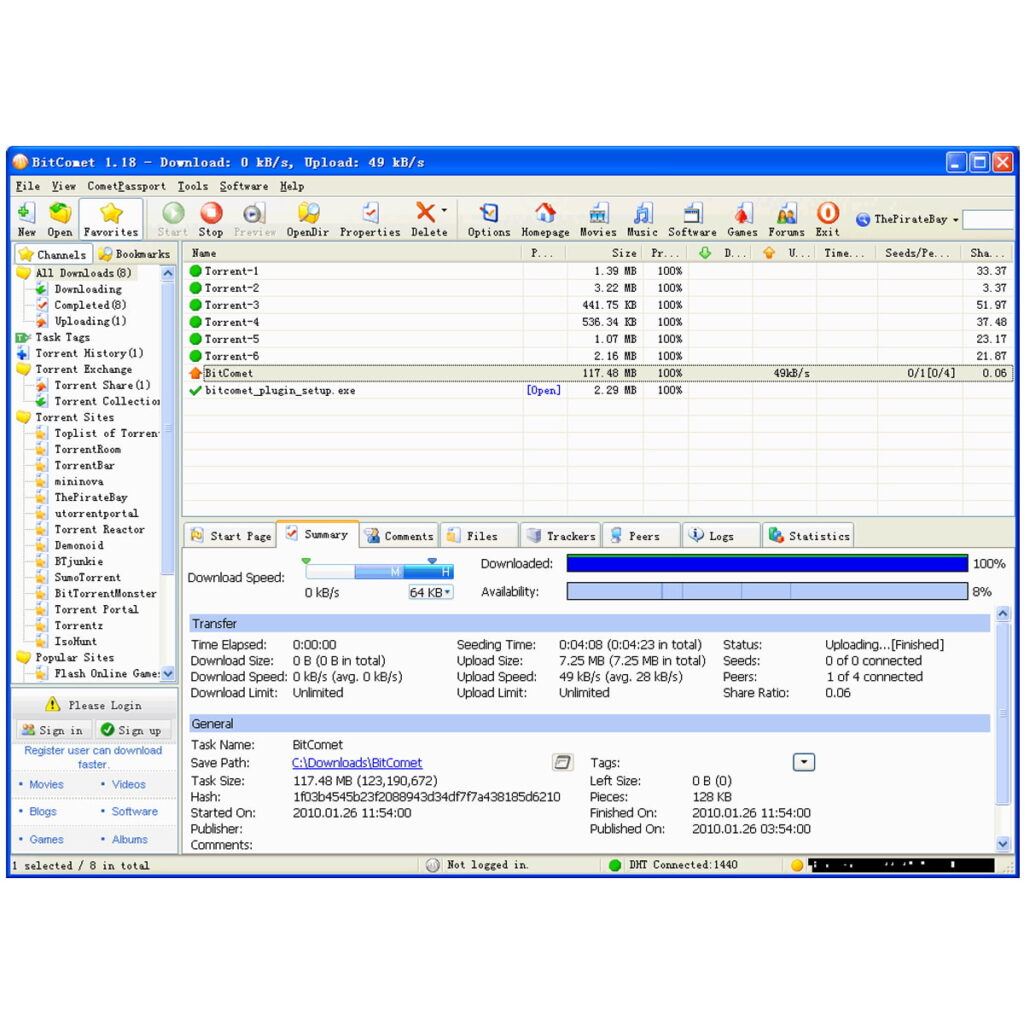This screenshot has height=1024, width=1024.
Task: Click the Music toolbar icon
Action: (642, 219)
